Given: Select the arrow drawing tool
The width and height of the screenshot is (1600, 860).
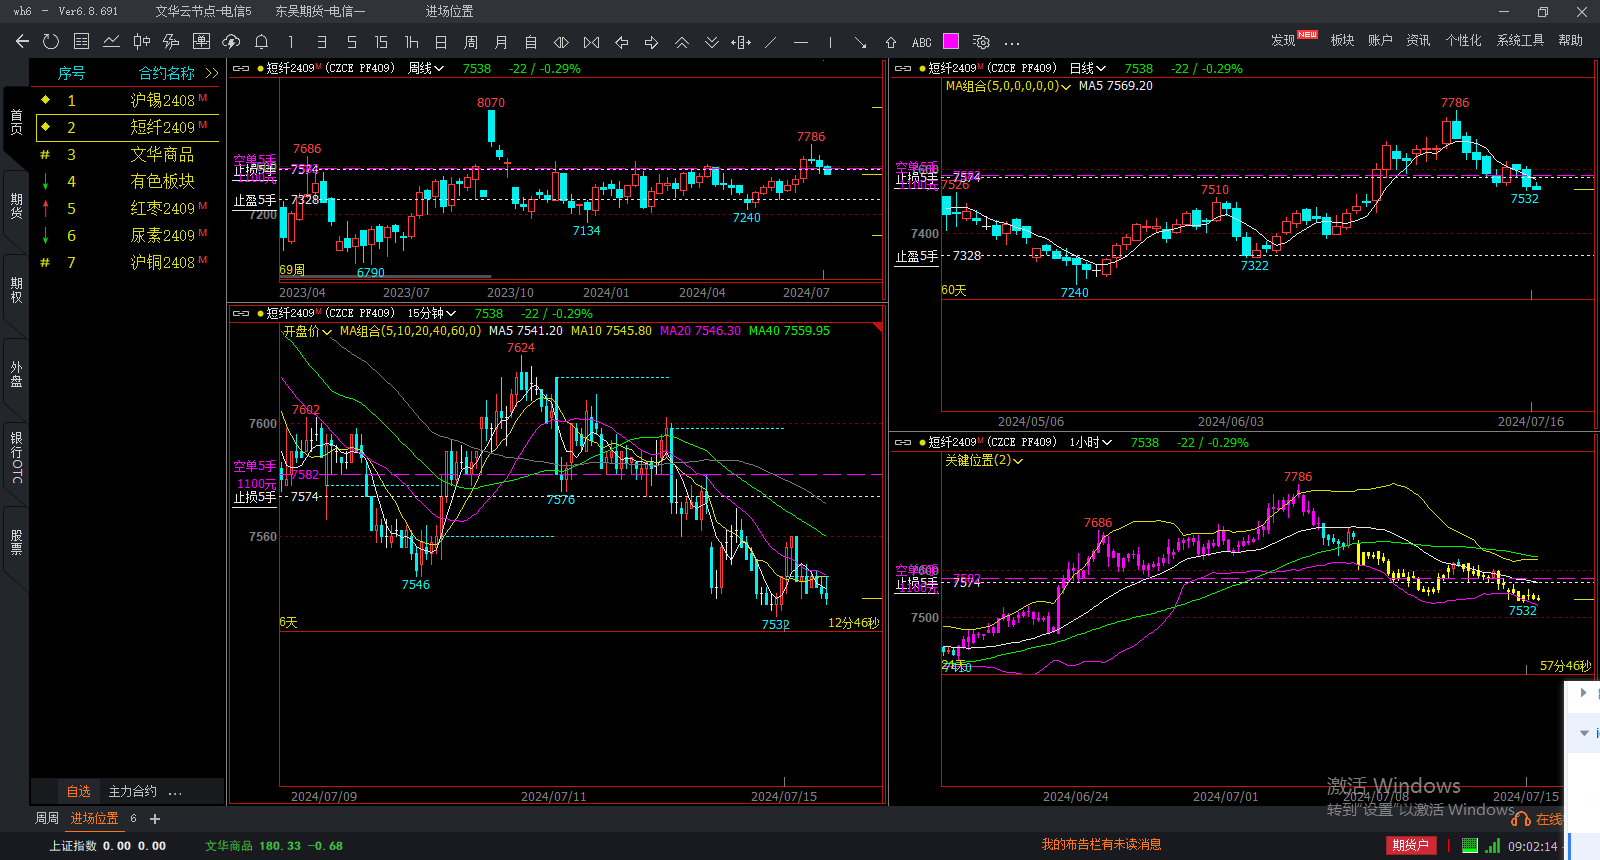Looking at the screenshot, I should pos(860,42).
